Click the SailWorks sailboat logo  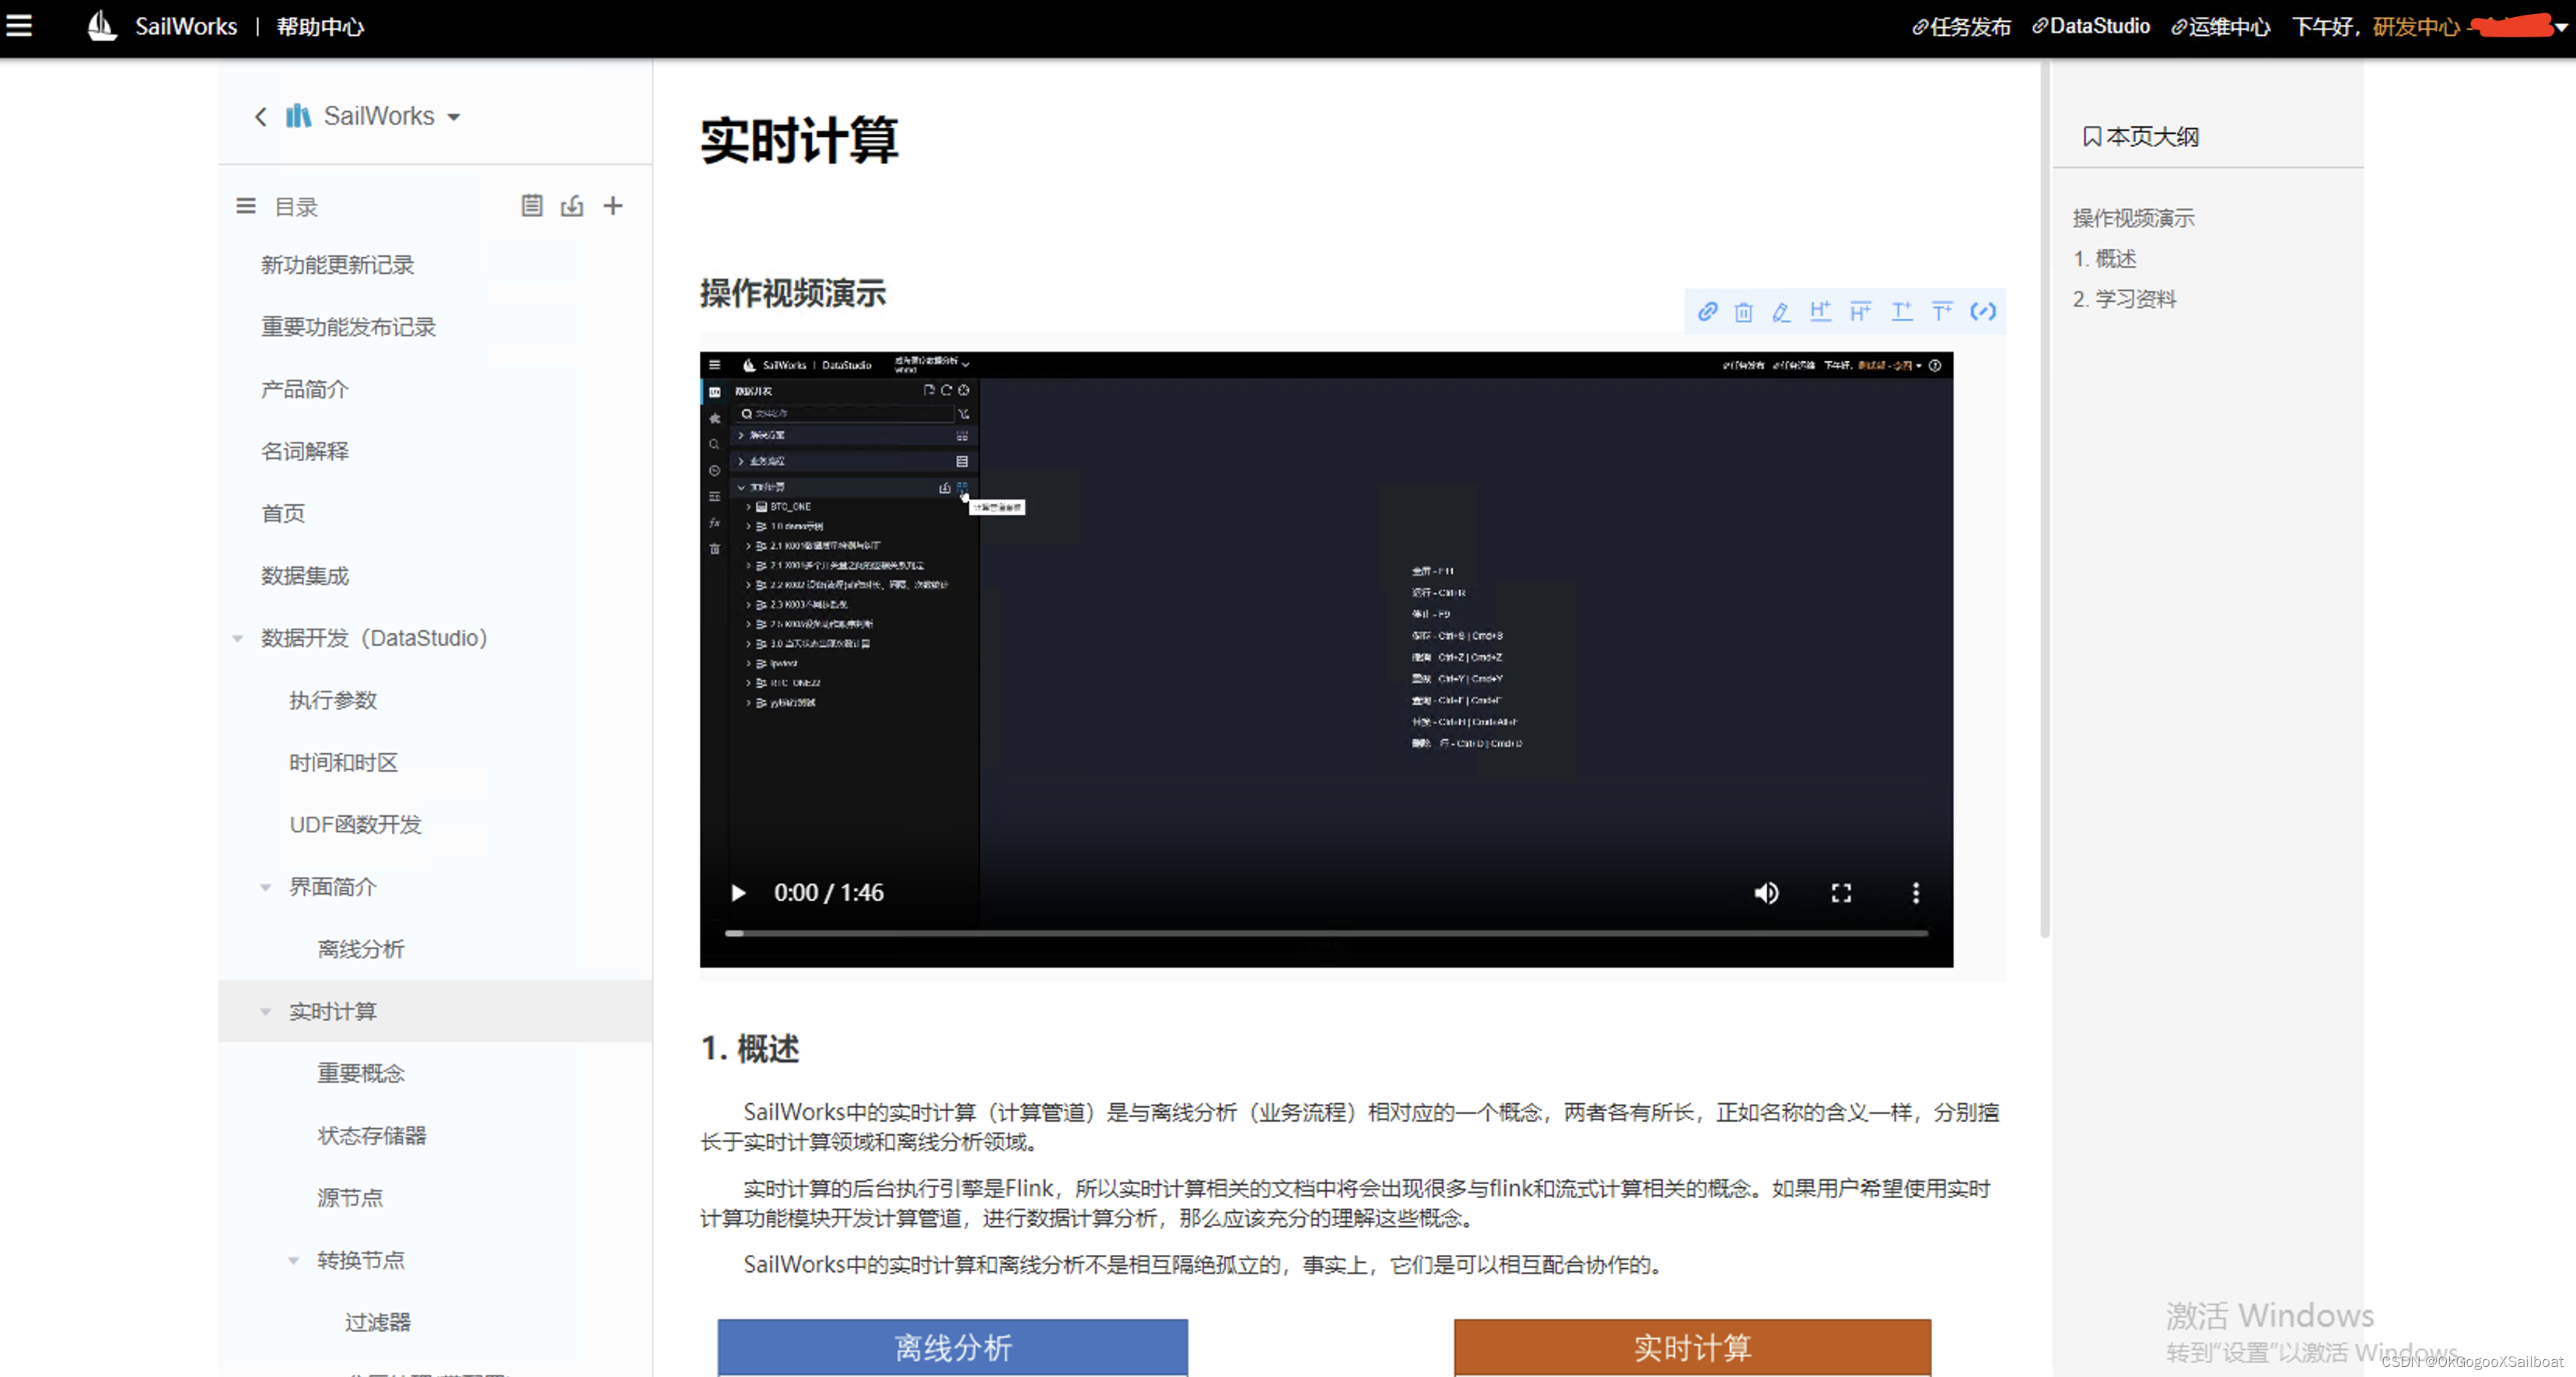[102, 26]
